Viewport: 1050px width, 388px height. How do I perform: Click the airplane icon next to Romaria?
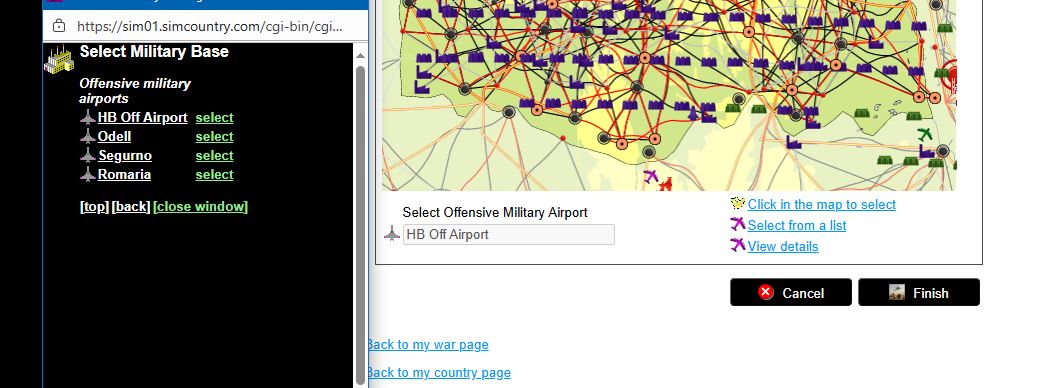(88, 174)
